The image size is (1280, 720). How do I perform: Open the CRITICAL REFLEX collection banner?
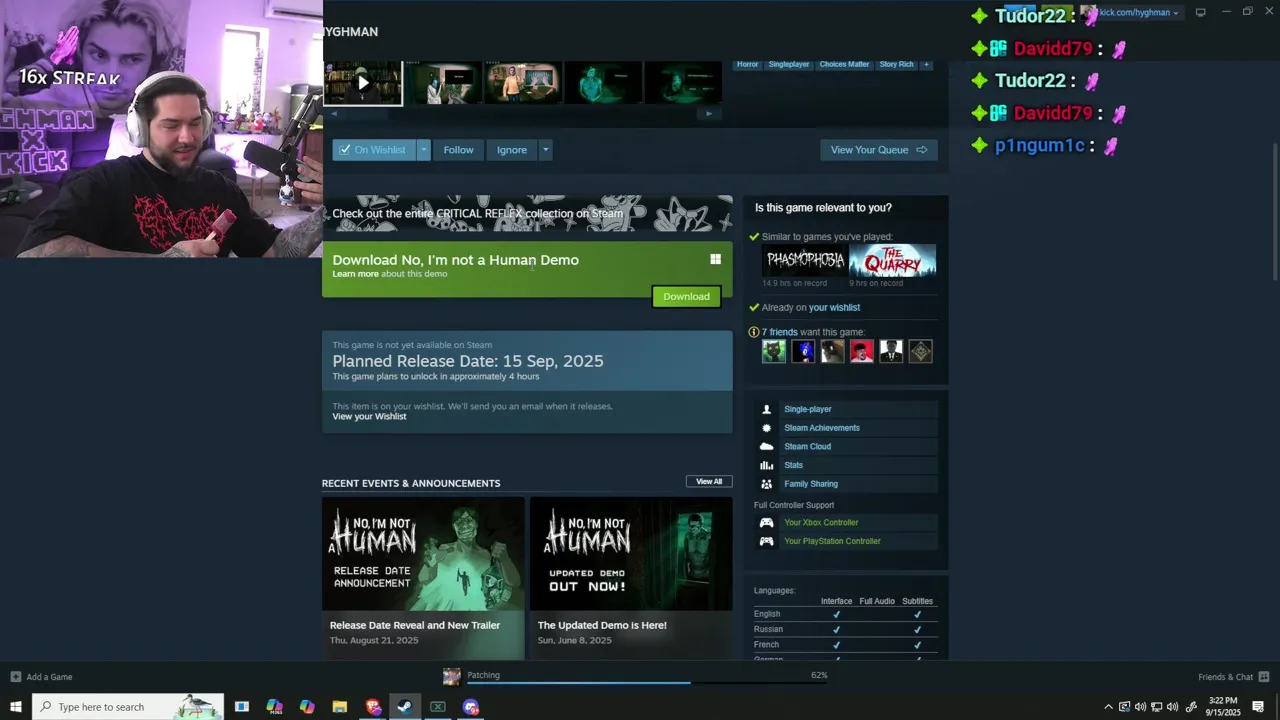(x=527, y=213)
